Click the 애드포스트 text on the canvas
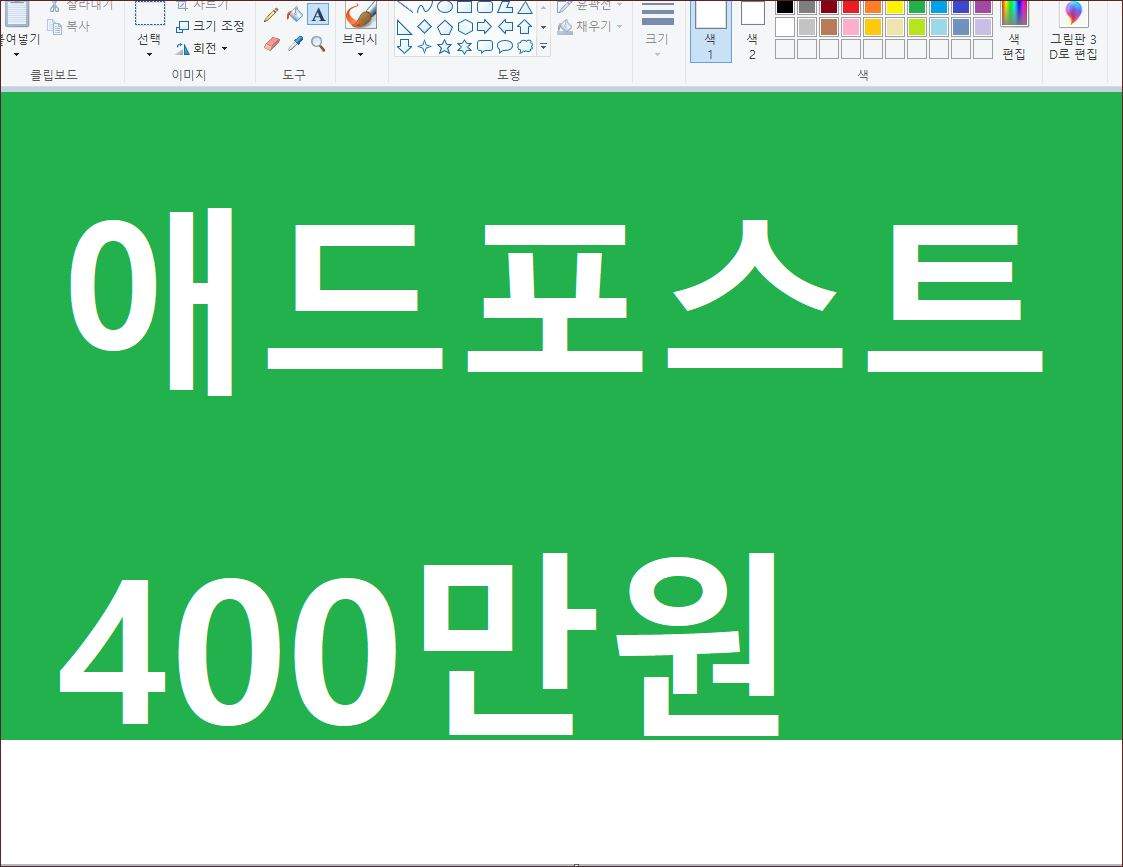This screenshot has height=867, width=1123. [556, 301]
